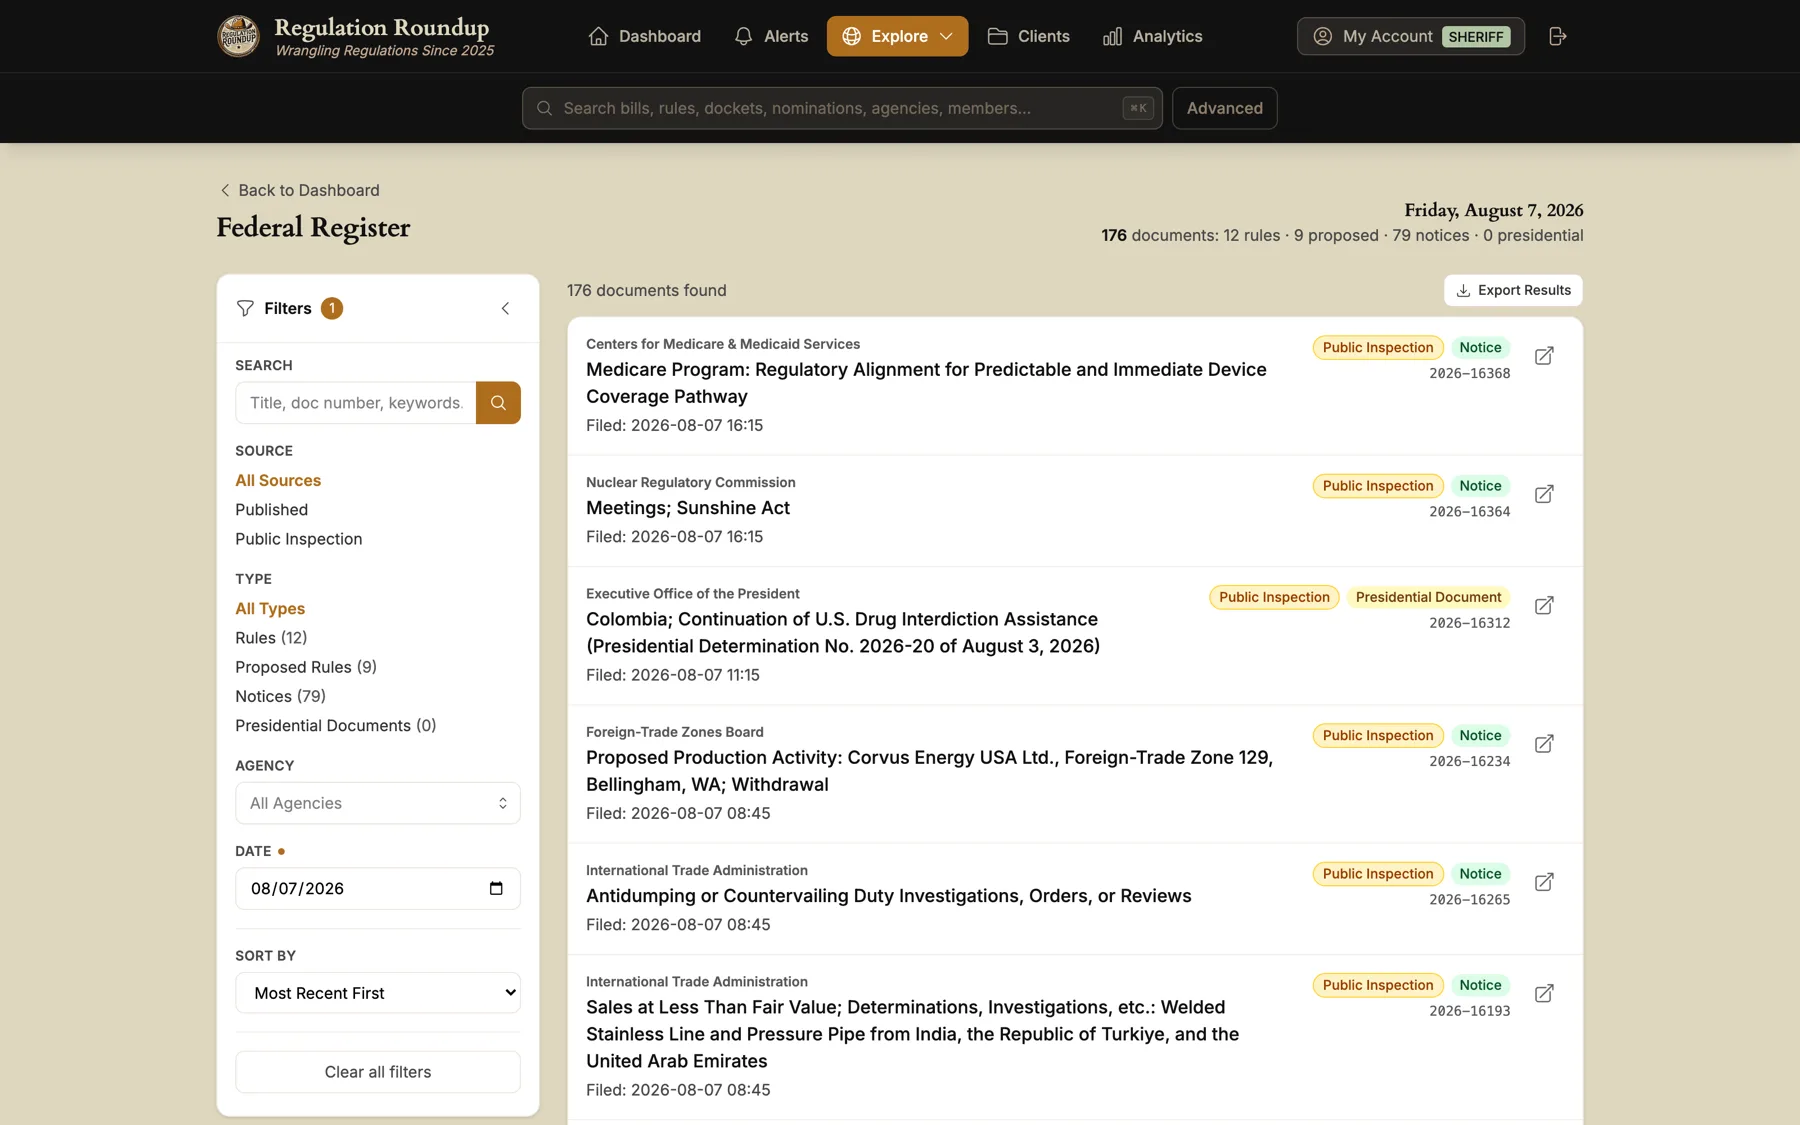Filter source by Published
Viewport: 1800px width, 1125px height.
click(271, 509)
